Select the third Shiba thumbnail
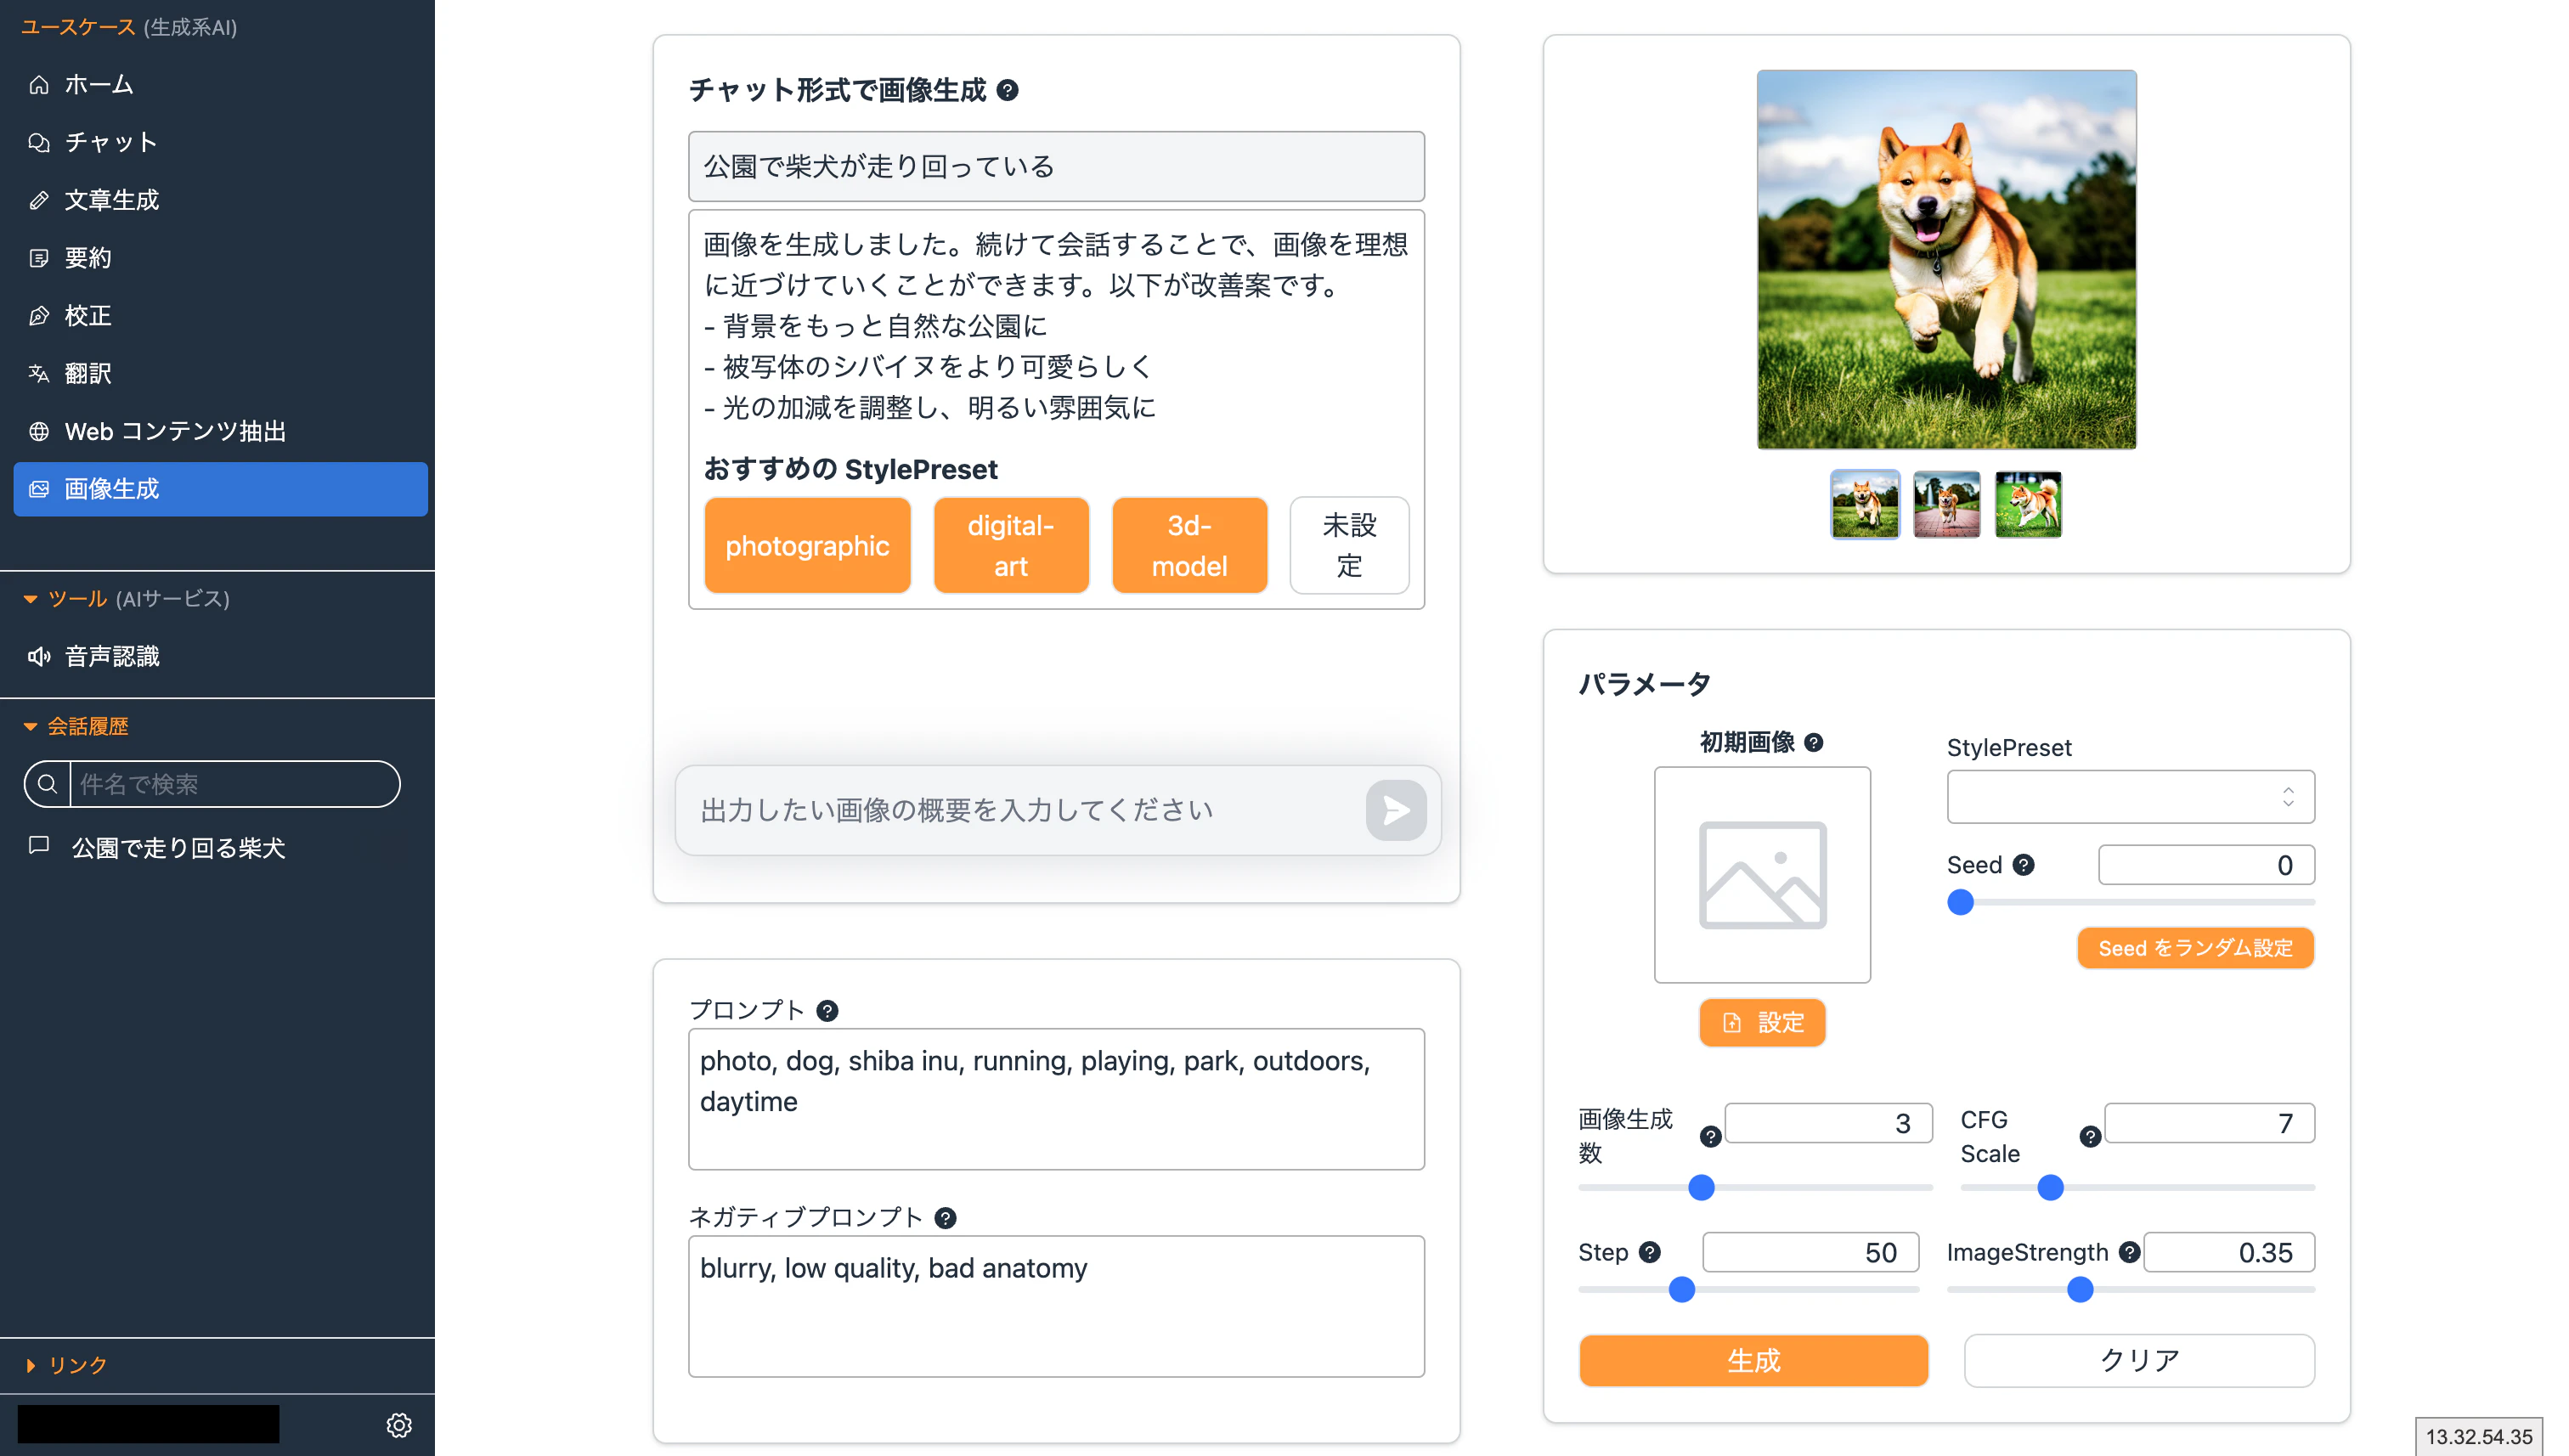Screen dimensions: 2569x1456 tap(2028, 505)
